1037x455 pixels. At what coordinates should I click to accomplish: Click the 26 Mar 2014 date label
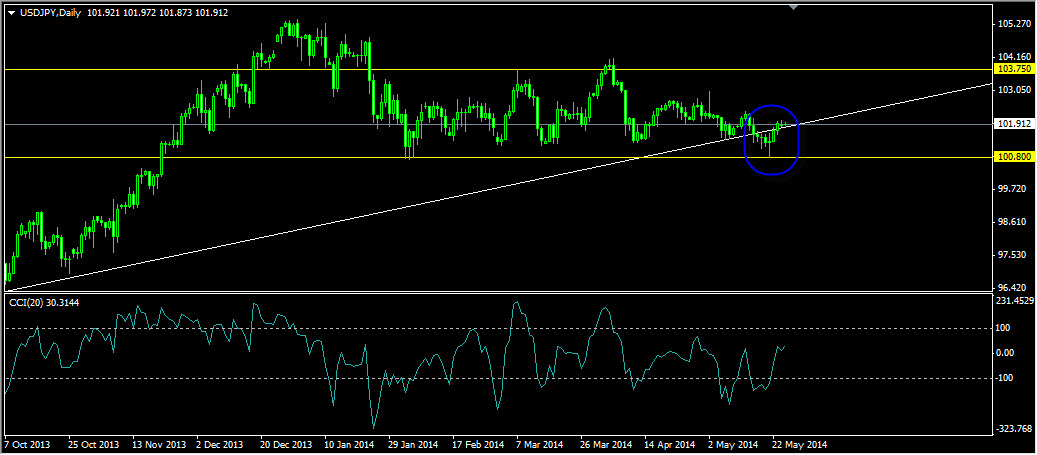[608, 444]
